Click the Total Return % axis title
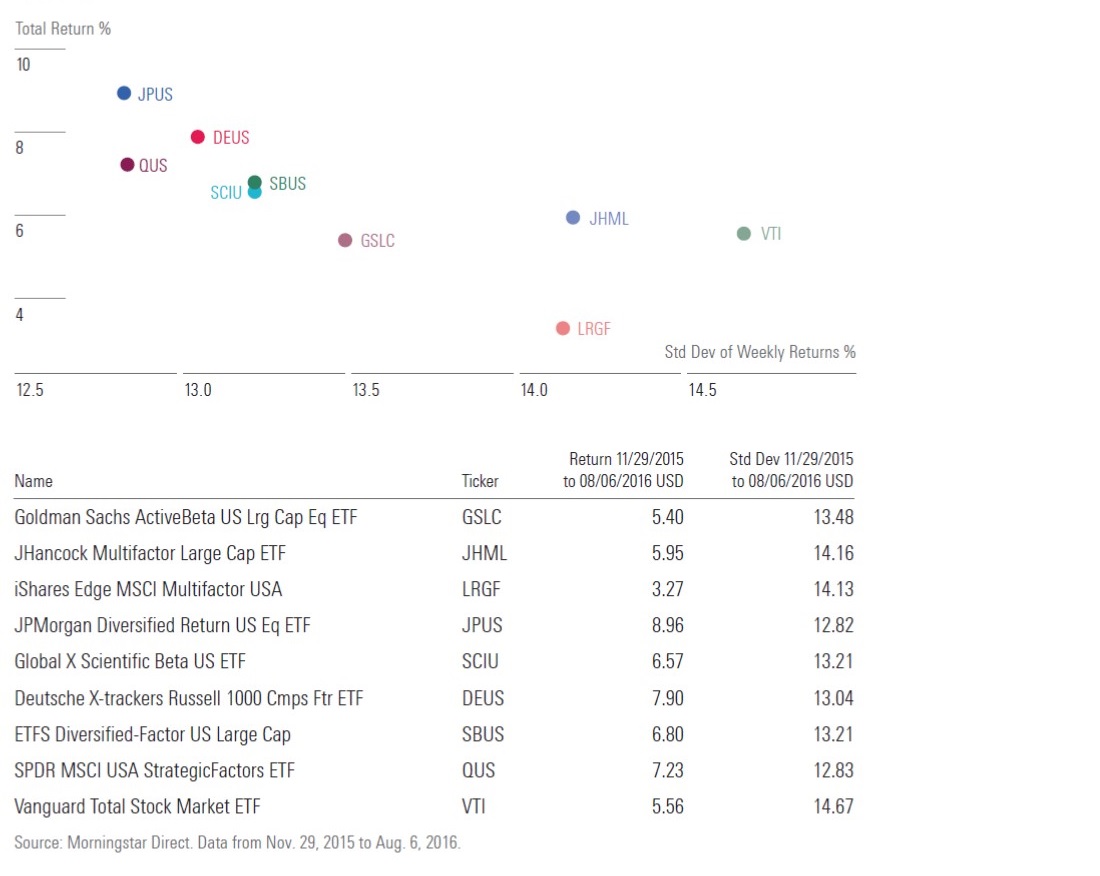Screen dimensions: 1100x876 click(x=63, y=28)
